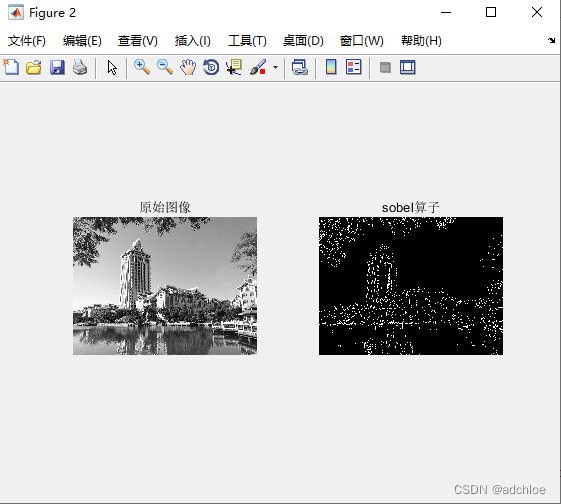Screen dimensions: 561x504
Task: Open the 工具(T) menu
Action: 248,41
